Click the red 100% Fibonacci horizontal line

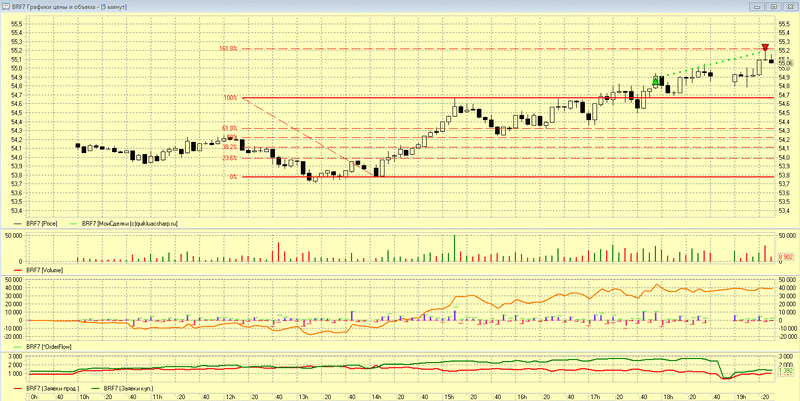click(510, 97)
